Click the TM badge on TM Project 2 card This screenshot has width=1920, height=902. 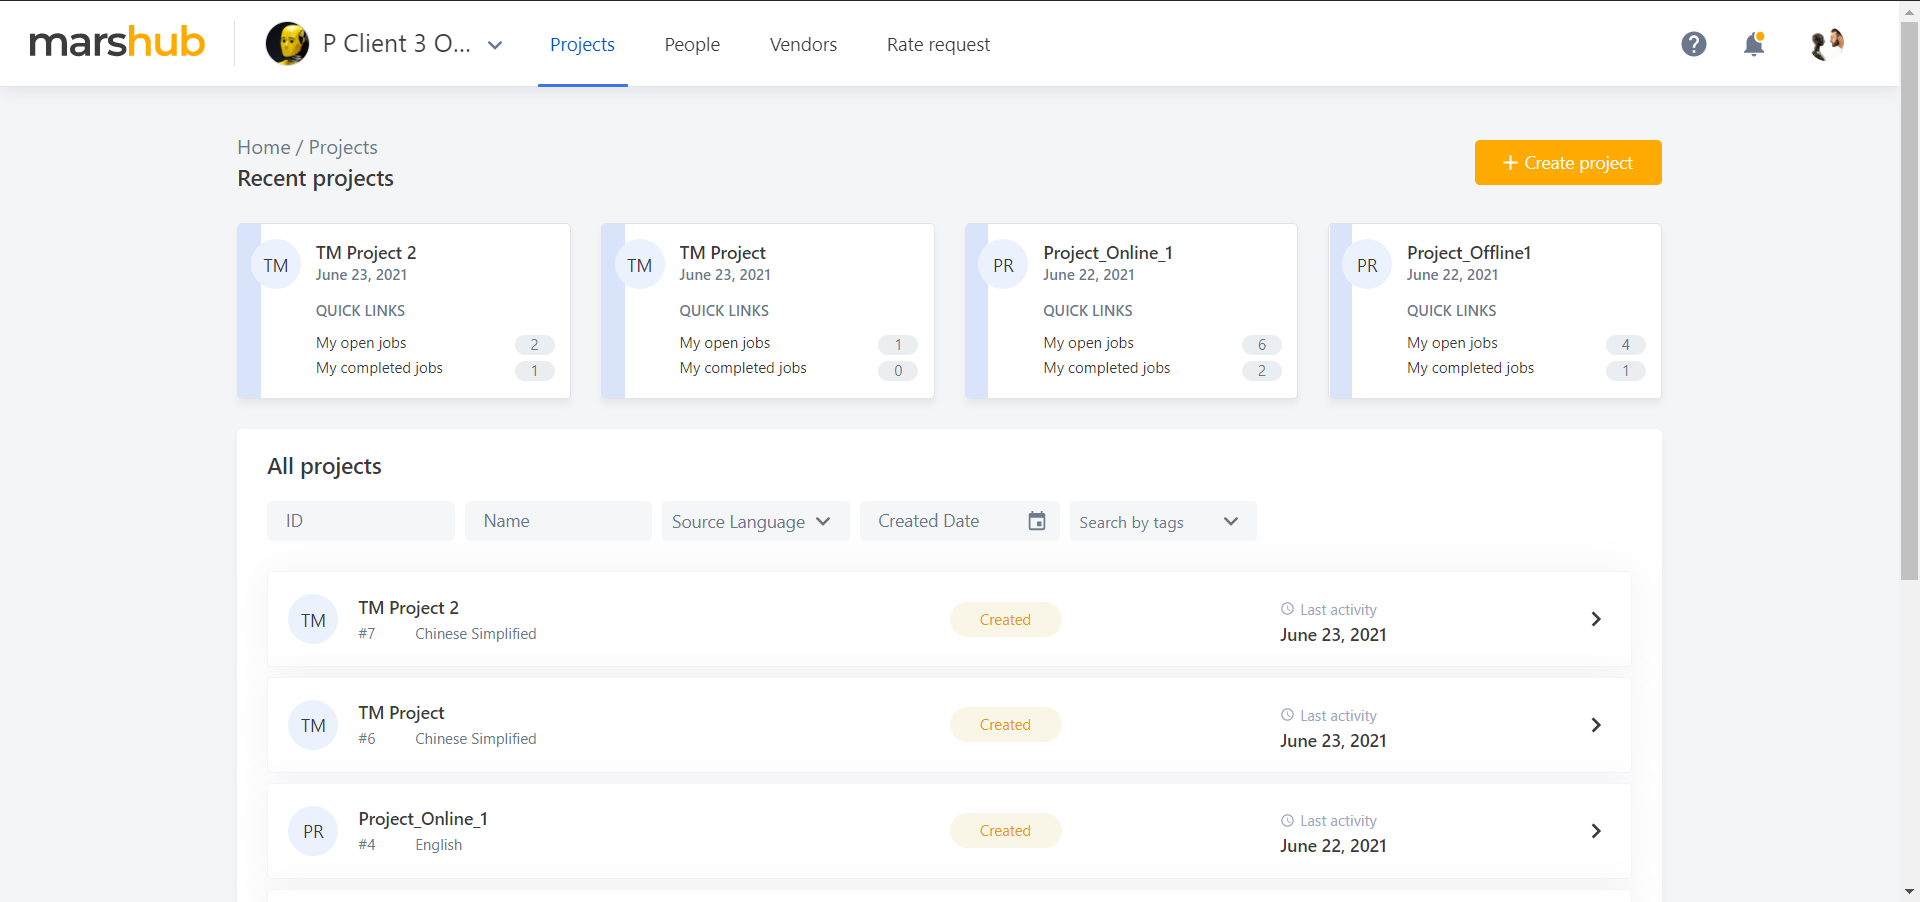(x=276, y=265)
